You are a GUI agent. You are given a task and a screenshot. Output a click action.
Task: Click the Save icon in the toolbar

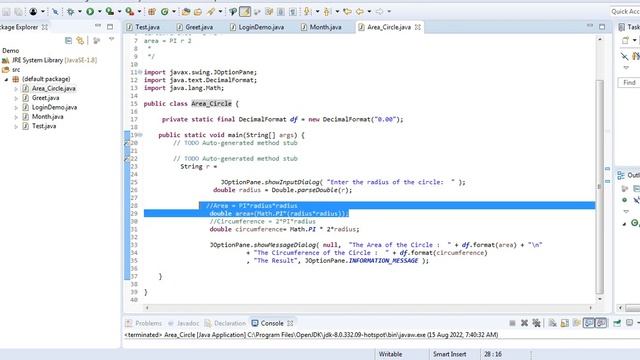coord(6,12)
